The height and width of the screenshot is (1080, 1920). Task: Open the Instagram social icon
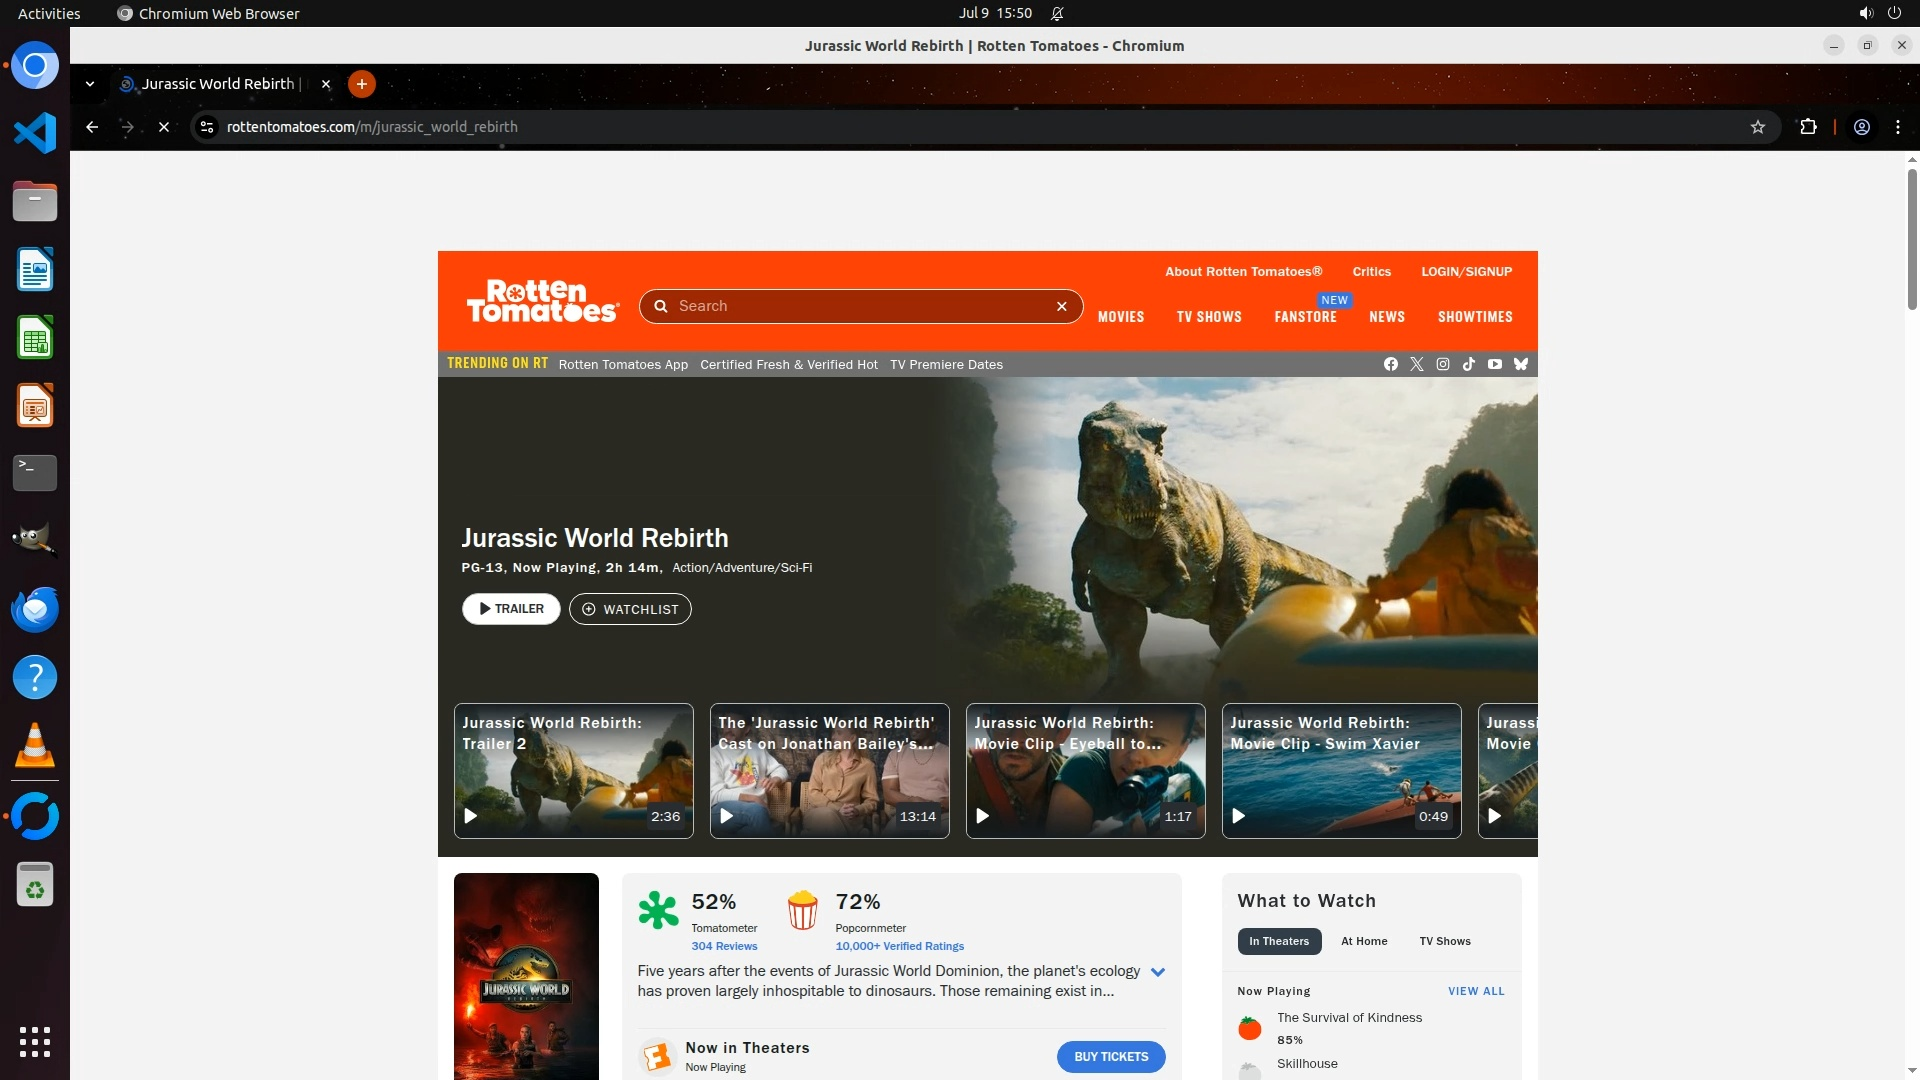(x=1442, y=364)
